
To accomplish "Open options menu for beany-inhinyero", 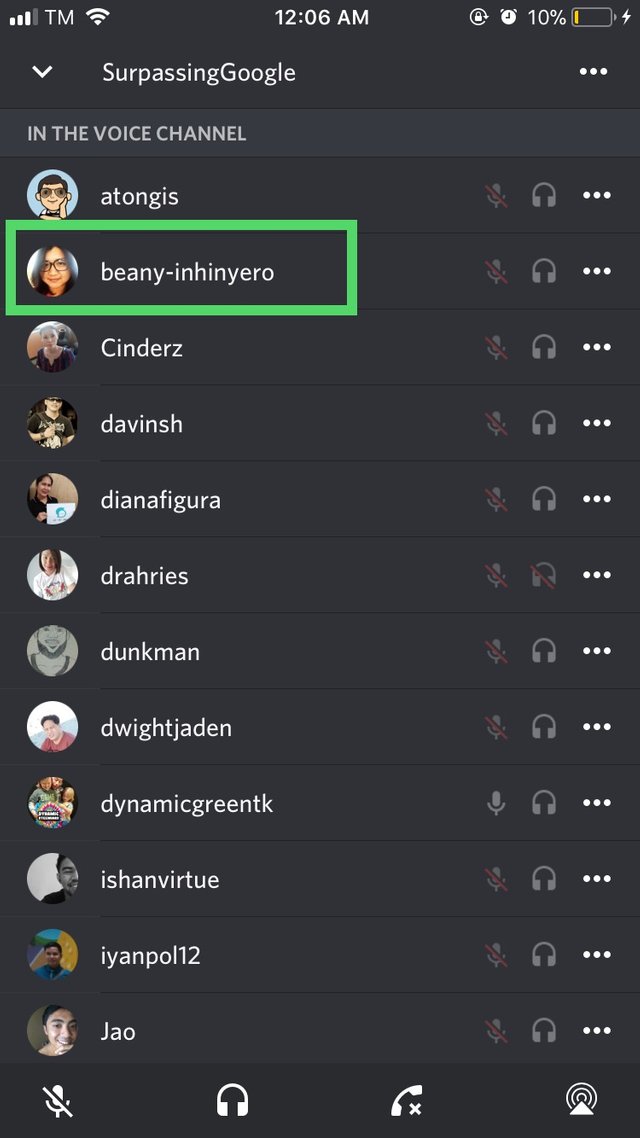I will (596, 271).
